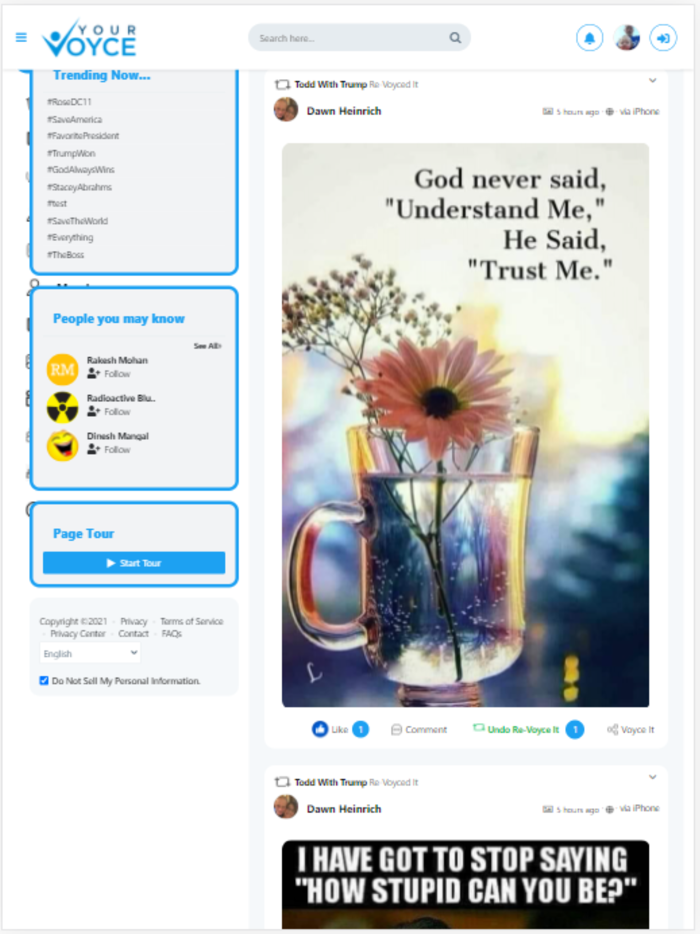
Task: Click the Comment icon under flower post
Action: 396,730
